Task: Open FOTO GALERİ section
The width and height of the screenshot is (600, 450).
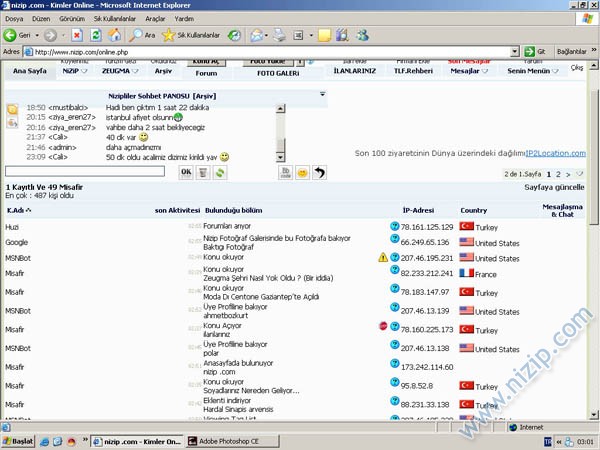Action: pyautogui.click(x=278, y=73)
